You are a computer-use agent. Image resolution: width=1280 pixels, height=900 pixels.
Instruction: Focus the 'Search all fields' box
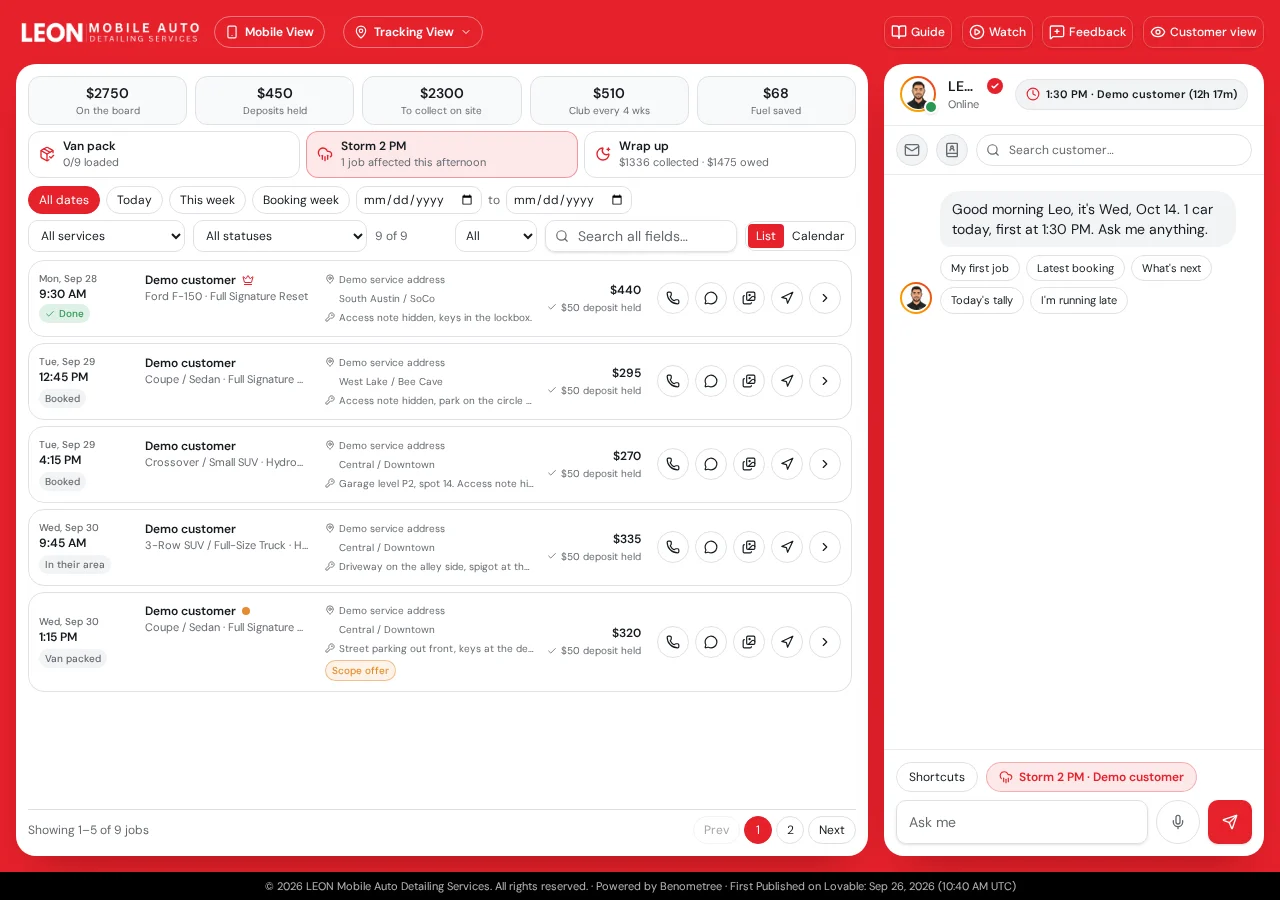pos(641,236)
